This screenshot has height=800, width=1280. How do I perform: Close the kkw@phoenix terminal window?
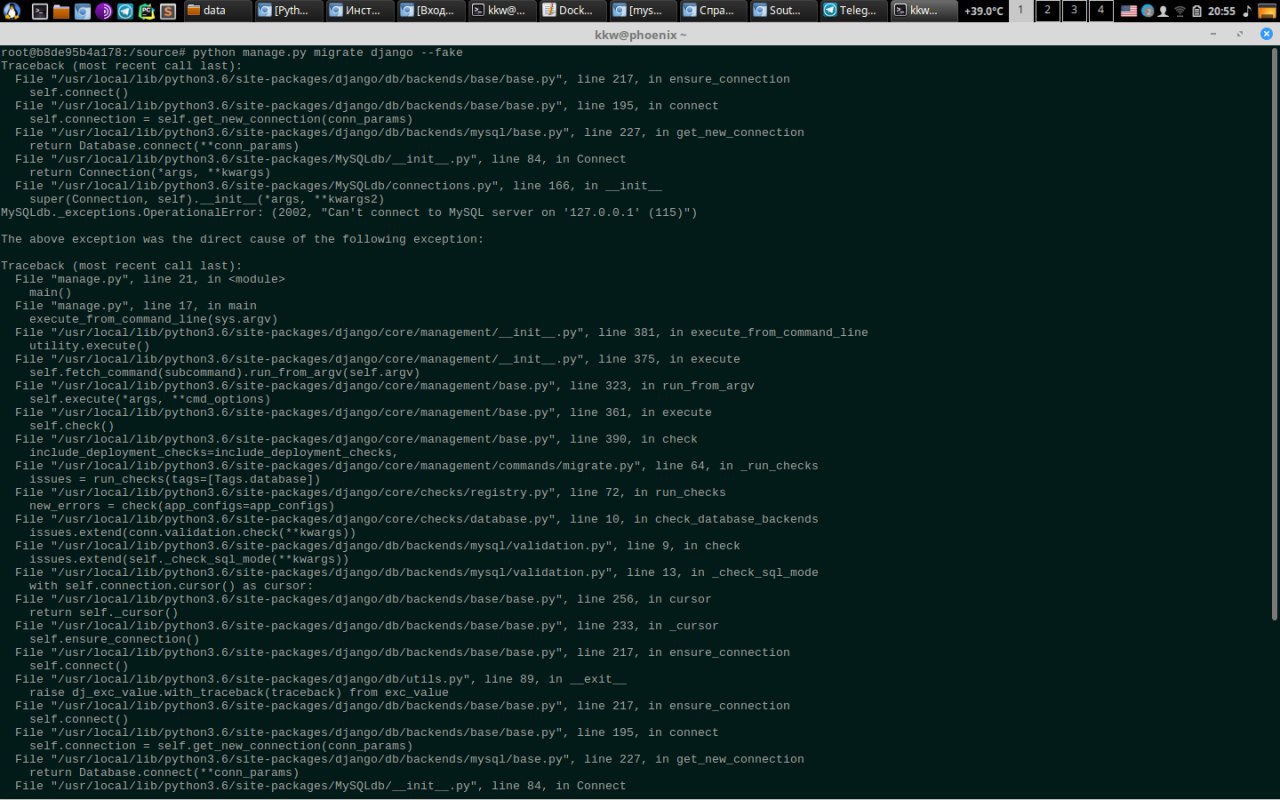[1265, 33]
